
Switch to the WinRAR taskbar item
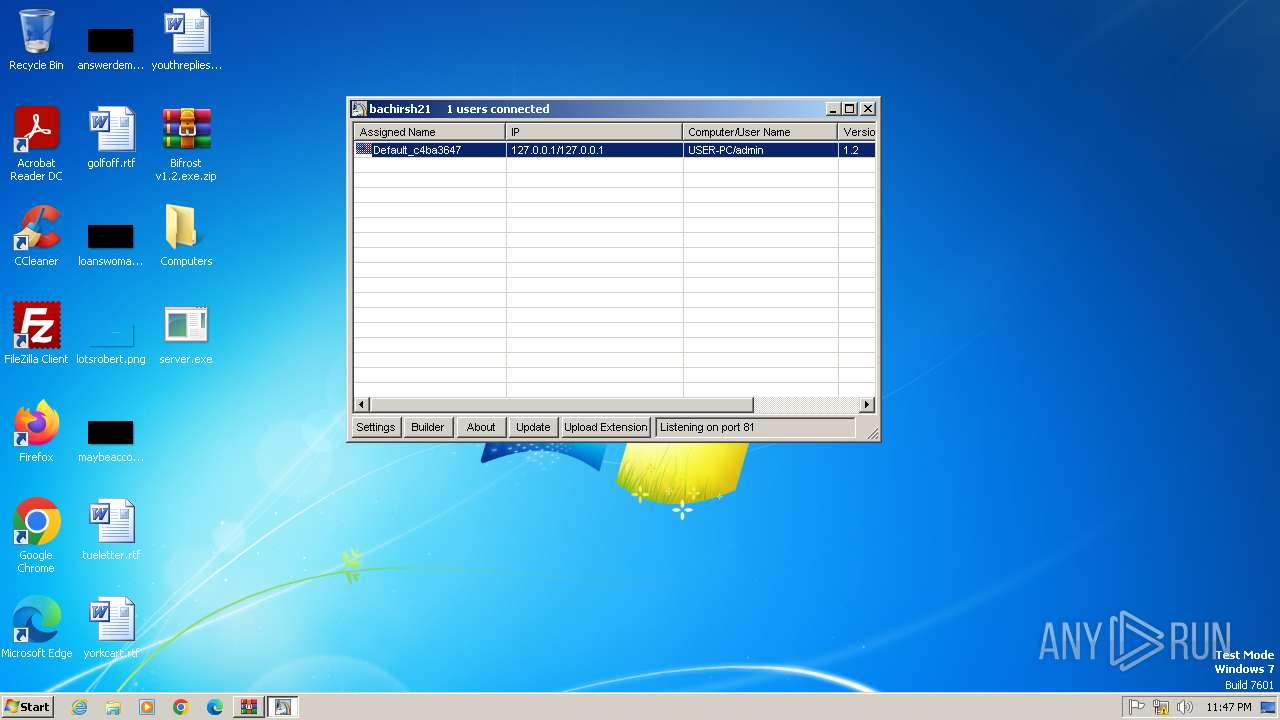pyautogui.click(x=248, y=707)
